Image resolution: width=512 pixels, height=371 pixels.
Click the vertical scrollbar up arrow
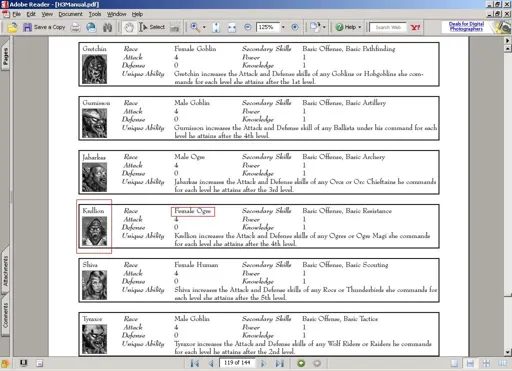click(508, 49)
